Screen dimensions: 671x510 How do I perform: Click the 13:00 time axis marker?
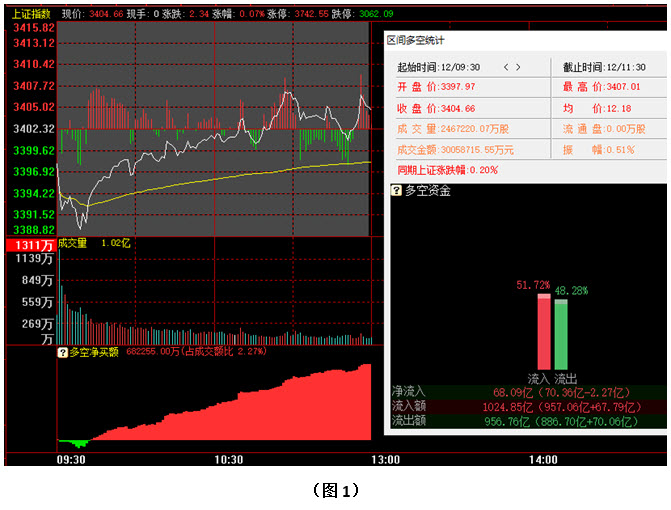click(x=386, y=460)
